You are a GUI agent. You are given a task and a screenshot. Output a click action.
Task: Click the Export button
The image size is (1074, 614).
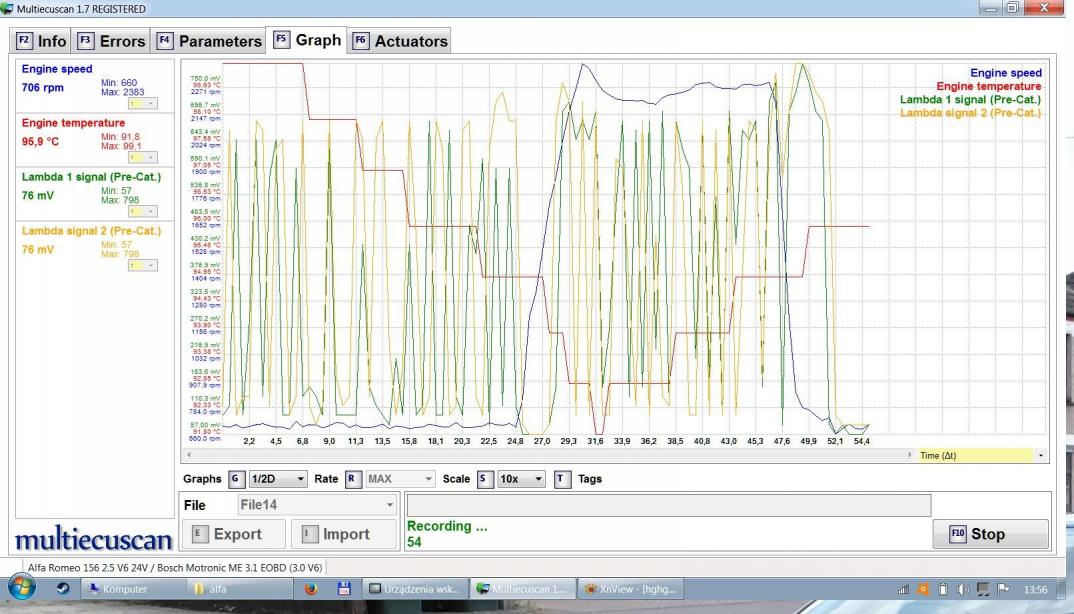pyautogui.click(x=233, y=534)
